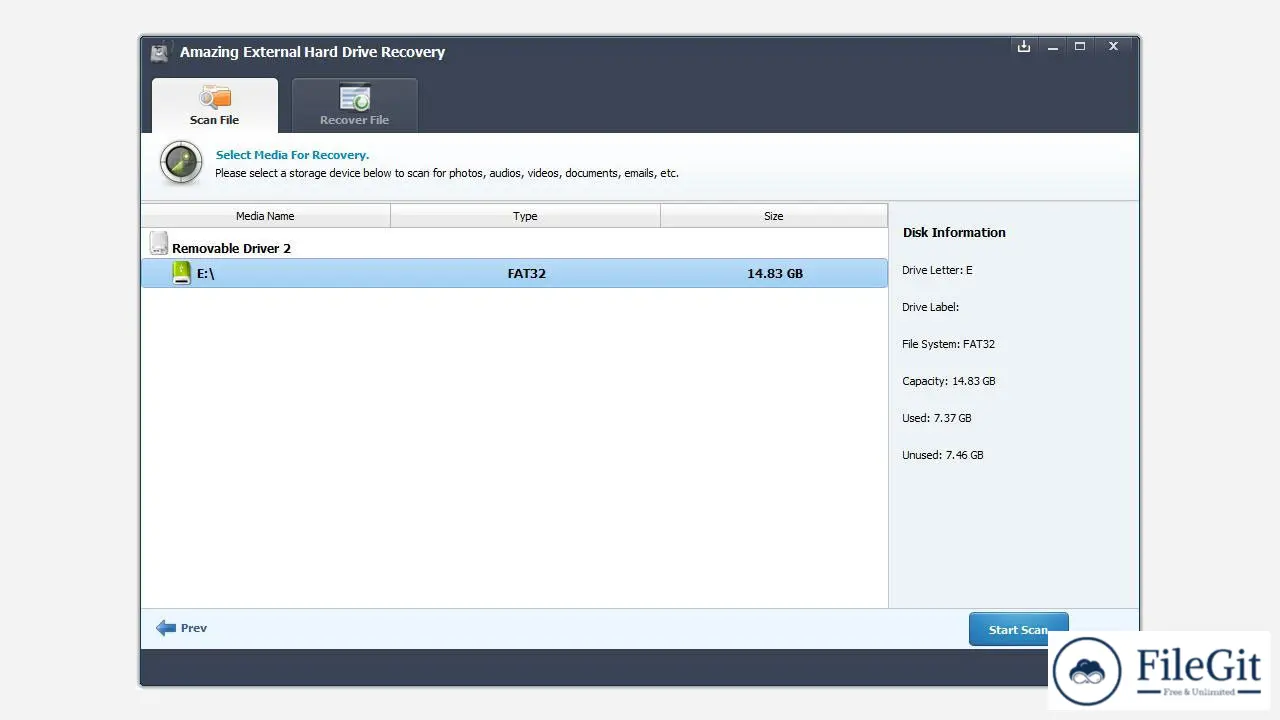1280x720 pixels.
Task: Click the Drive Label entry
Action: pyautogui.click(x=930, y=307)
